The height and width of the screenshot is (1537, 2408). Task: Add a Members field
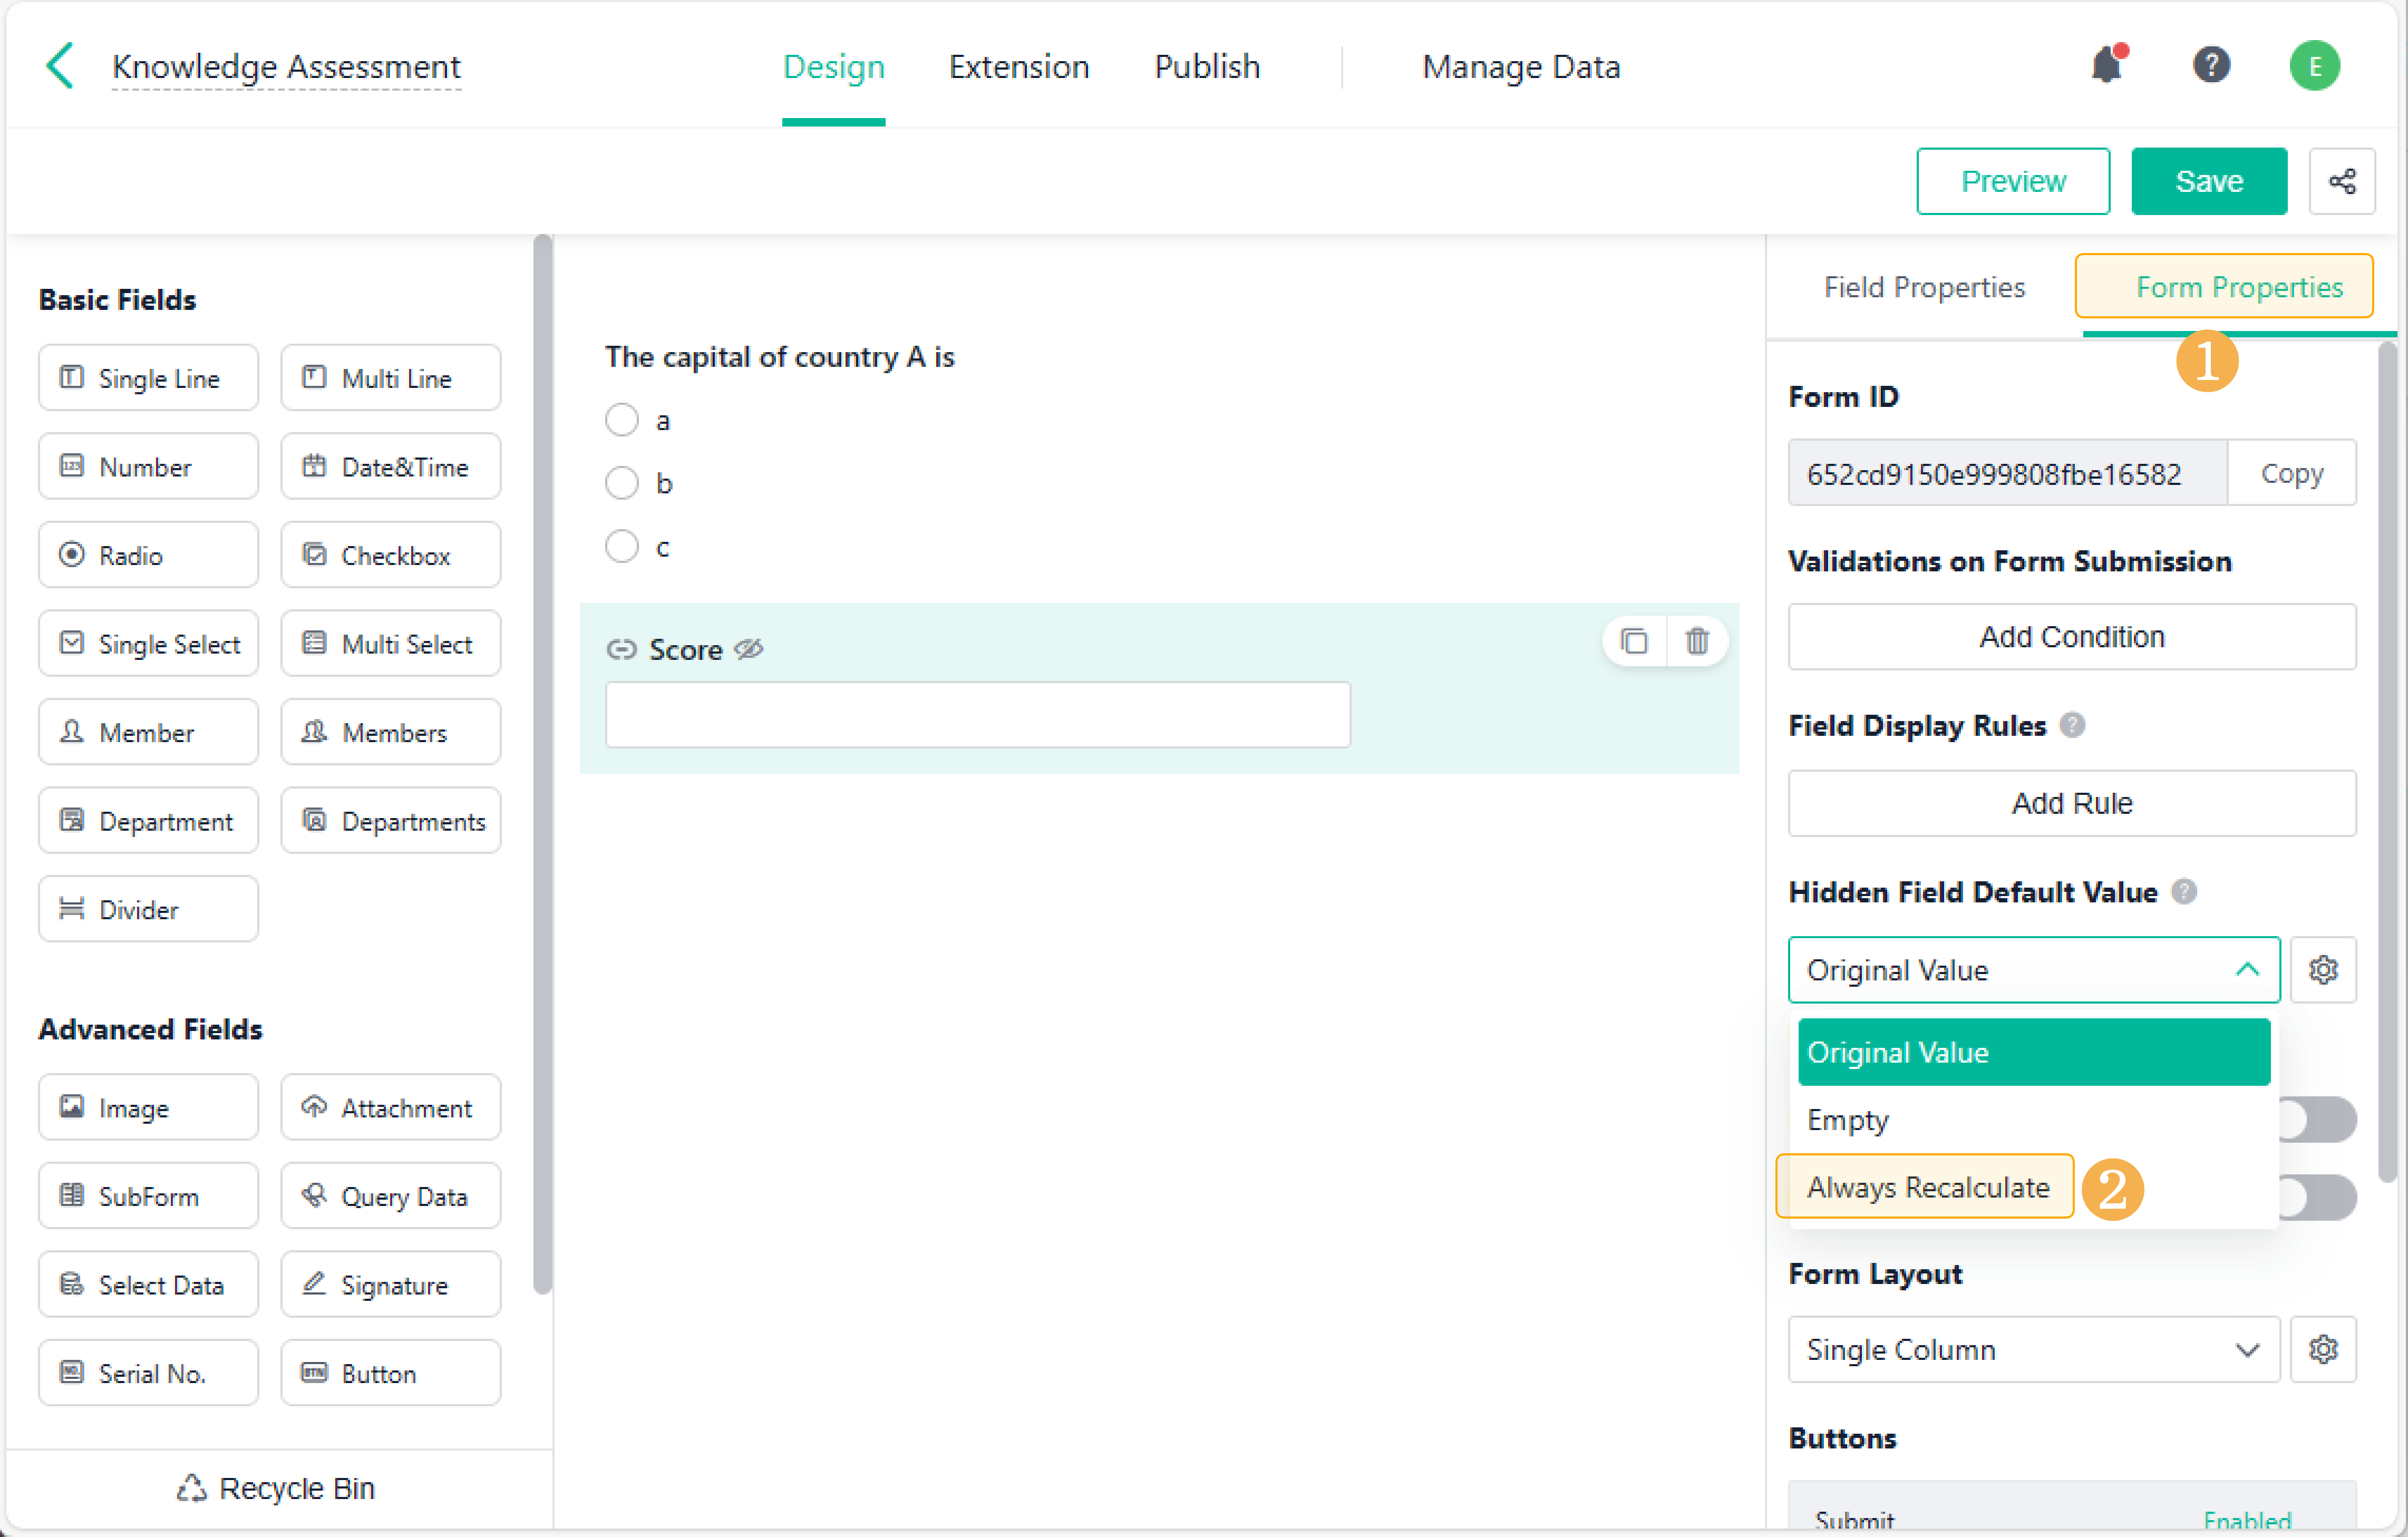coord(391,732)
